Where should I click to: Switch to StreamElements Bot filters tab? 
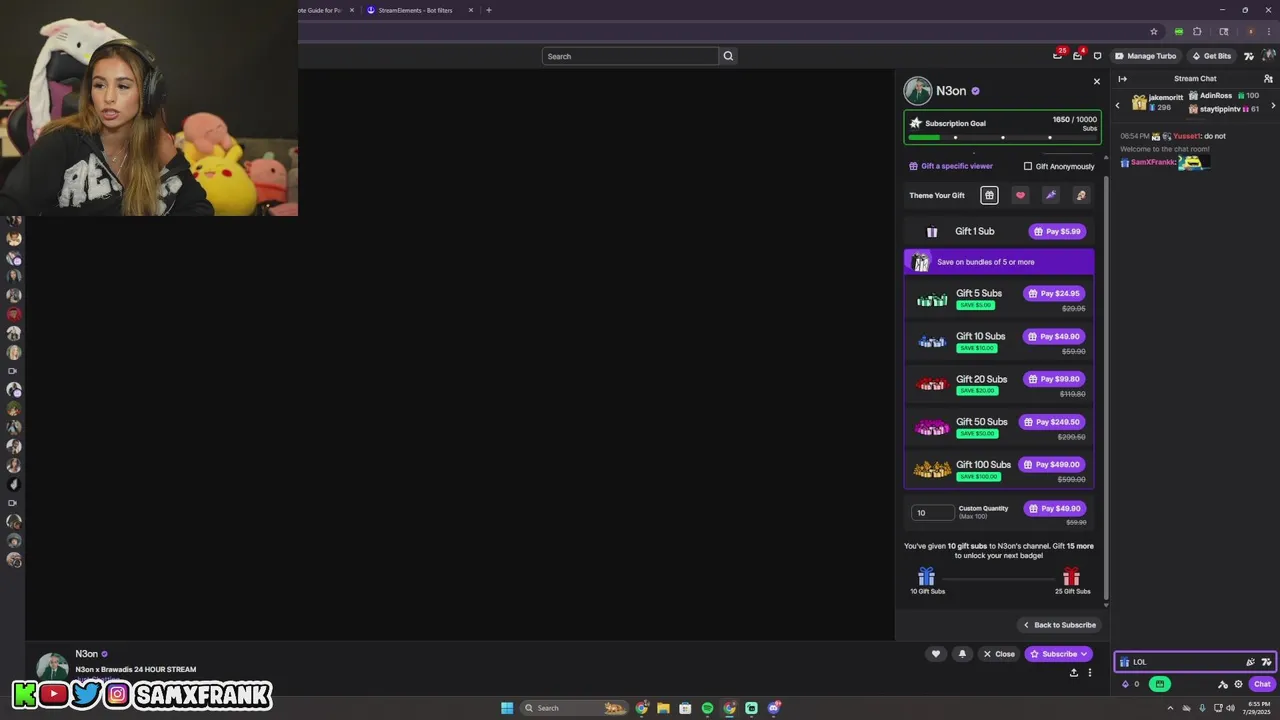click(414, 10)
